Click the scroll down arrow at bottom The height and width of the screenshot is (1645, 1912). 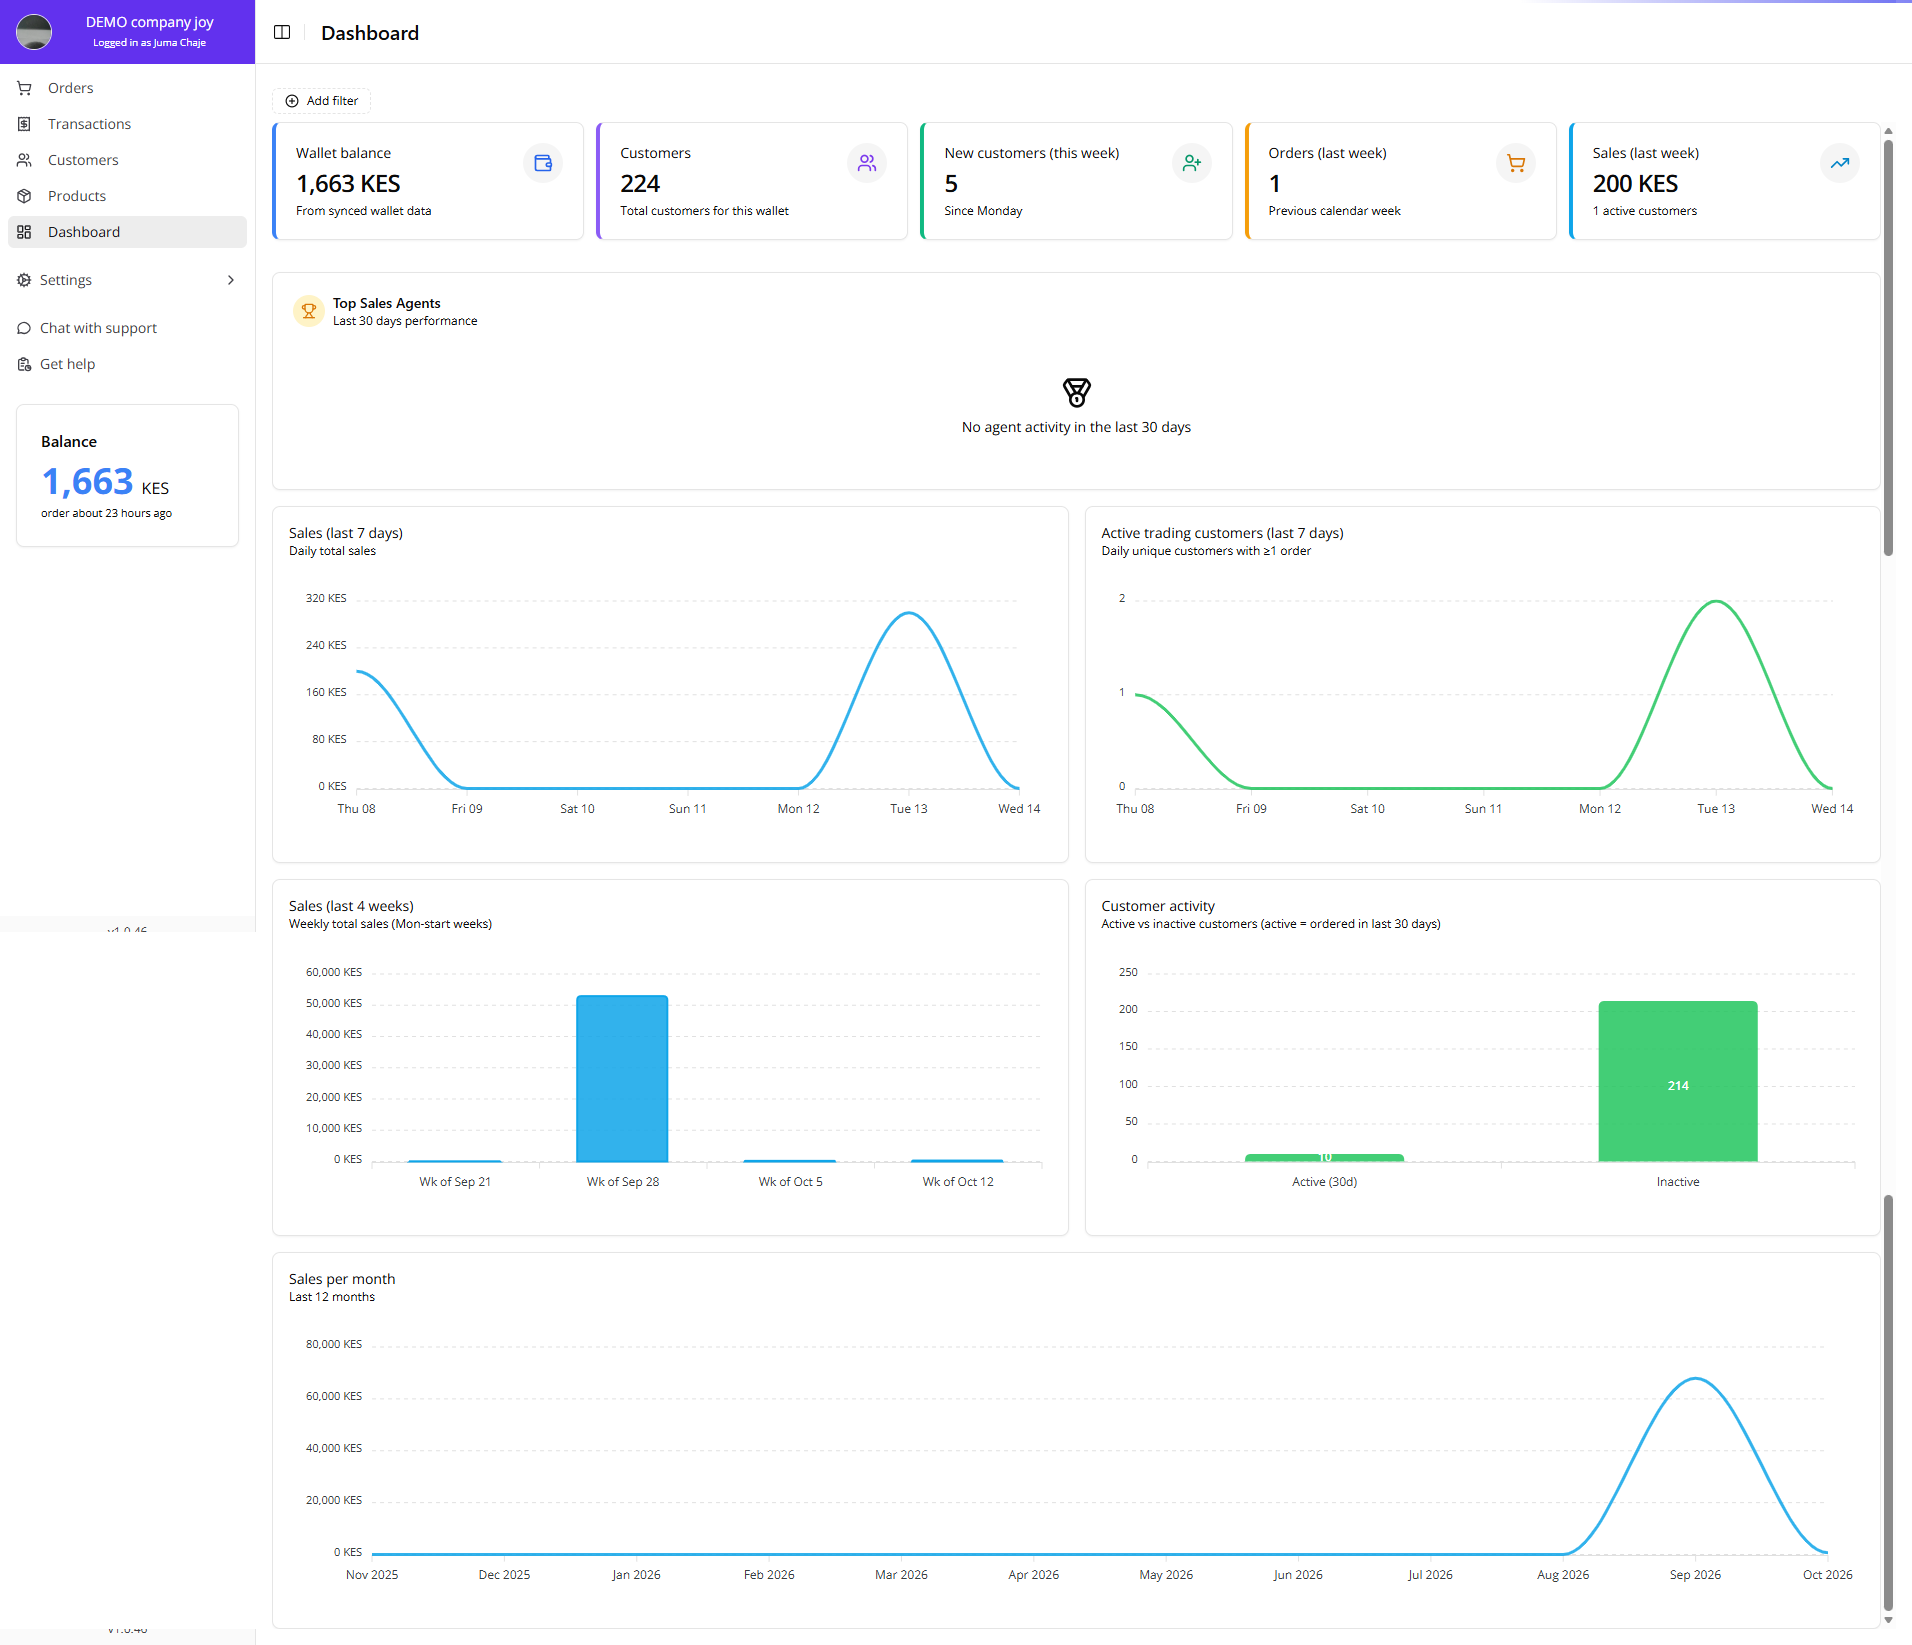(x=1888, y=1620)
